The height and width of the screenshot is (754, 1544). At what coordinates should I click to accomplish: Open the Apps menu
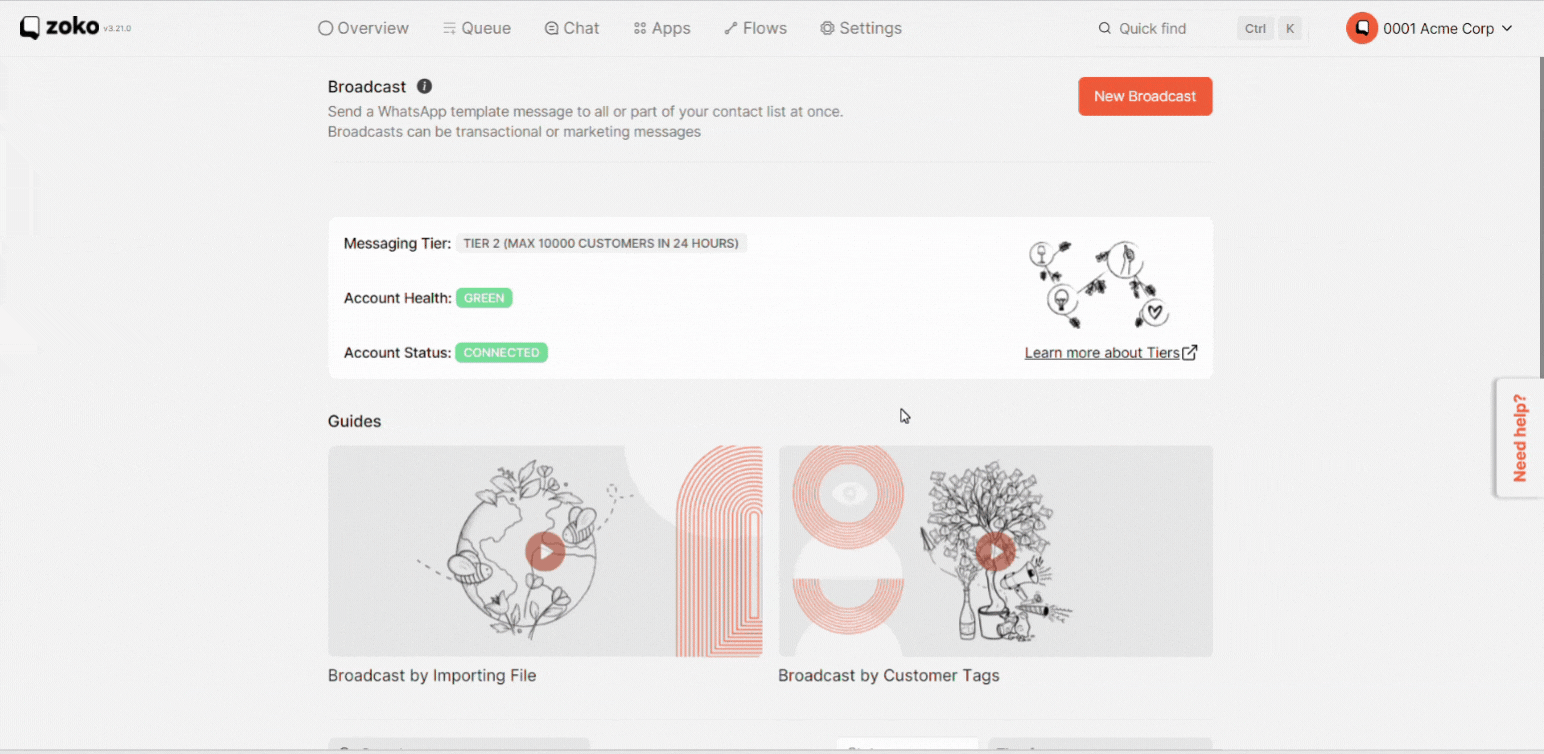[x=662, y=28]
